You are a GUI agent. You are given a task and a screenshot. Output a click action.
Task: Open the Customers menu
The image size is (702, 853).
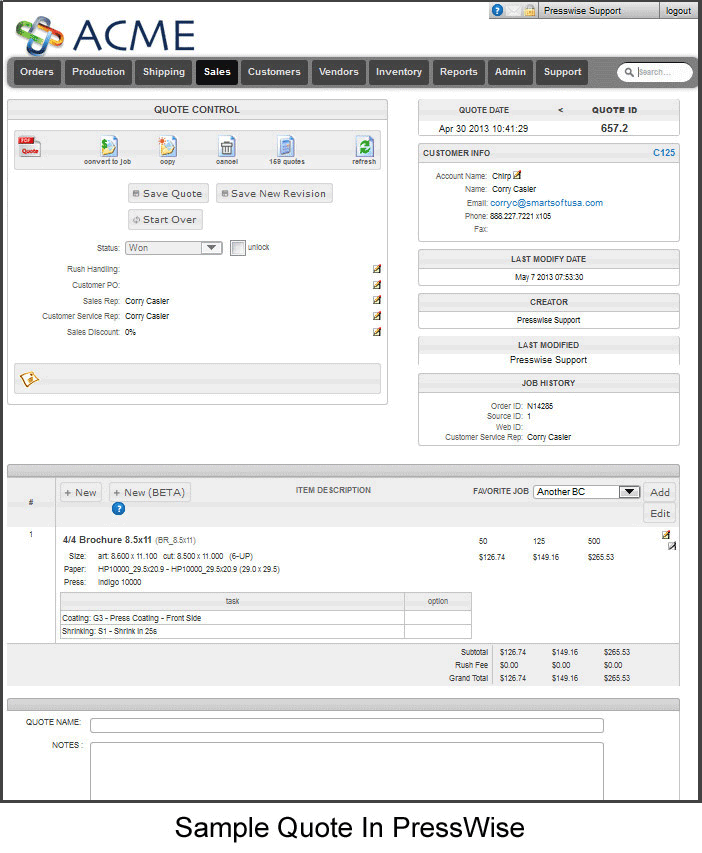(274, 72)
